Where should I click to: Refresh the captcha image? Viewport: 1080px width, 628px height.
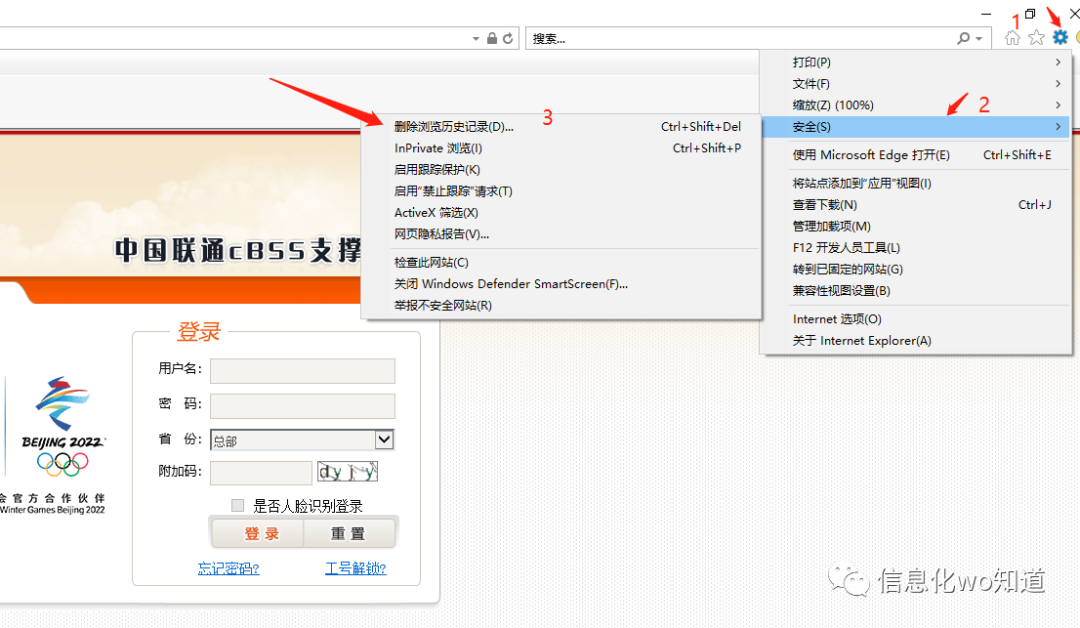point(347,472)
